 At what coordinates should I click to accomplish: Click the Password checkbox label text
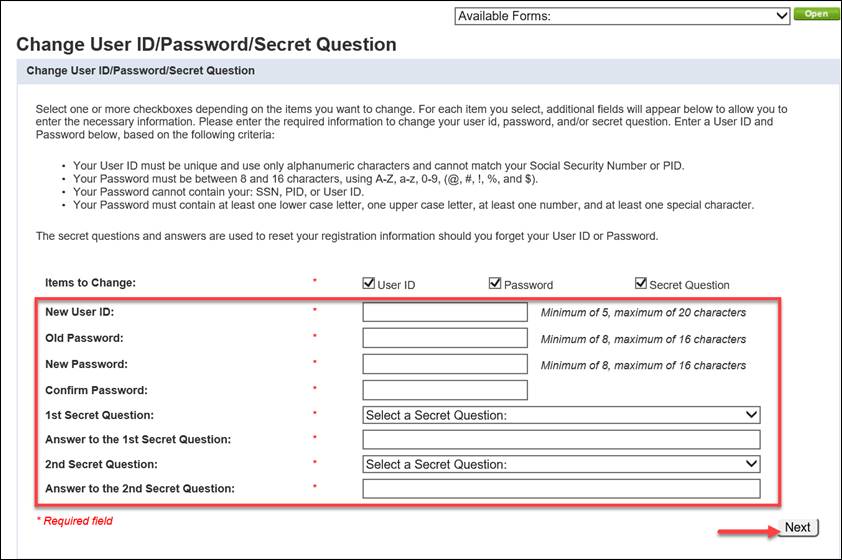coord(528,285)
